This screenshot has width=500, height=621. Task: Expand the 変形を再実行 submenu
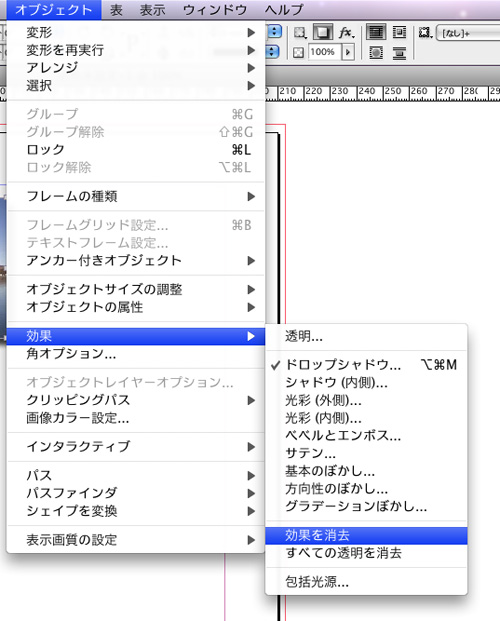pos(136,50)
